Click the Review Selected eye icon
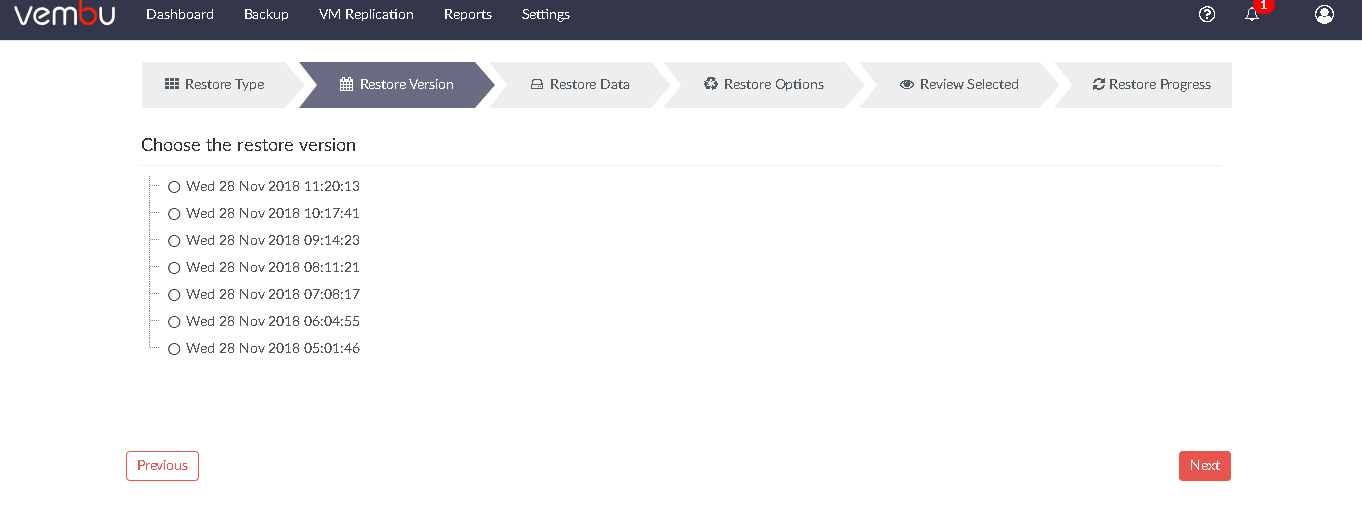Viewport: 1362px width, 507px height. click(x=907, y=84)
